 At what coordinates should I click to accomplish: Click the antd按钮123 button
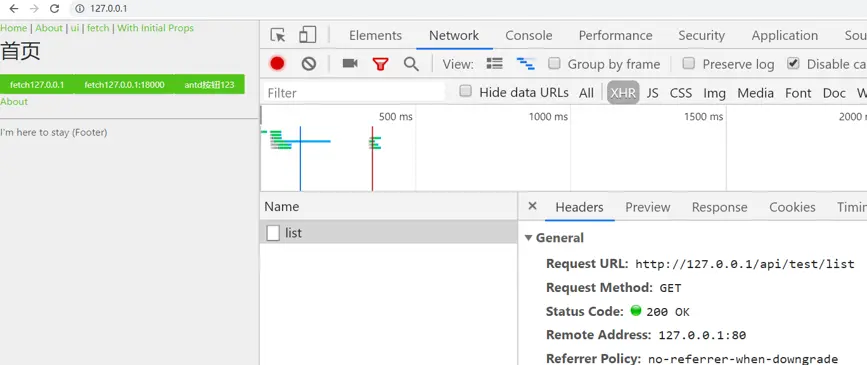point(209,85)
